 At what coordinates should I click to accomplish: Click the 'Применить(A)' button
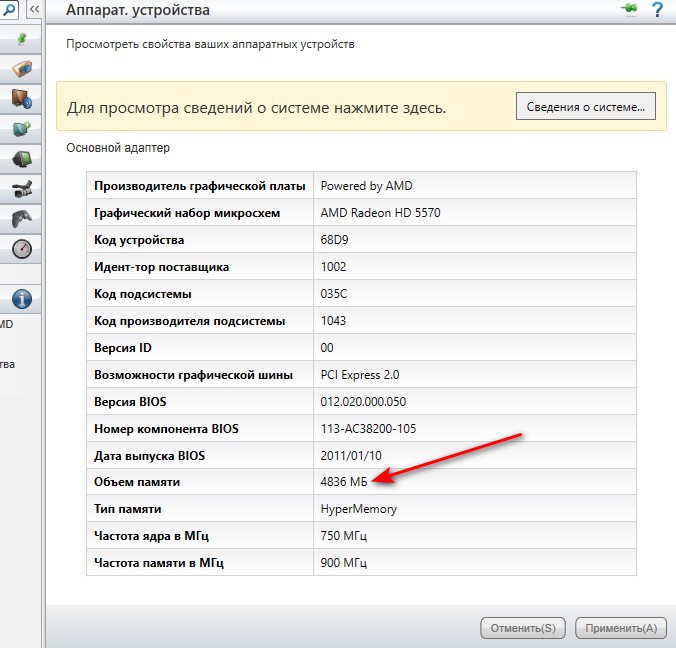pyautogui.click(x=621, y=628)
